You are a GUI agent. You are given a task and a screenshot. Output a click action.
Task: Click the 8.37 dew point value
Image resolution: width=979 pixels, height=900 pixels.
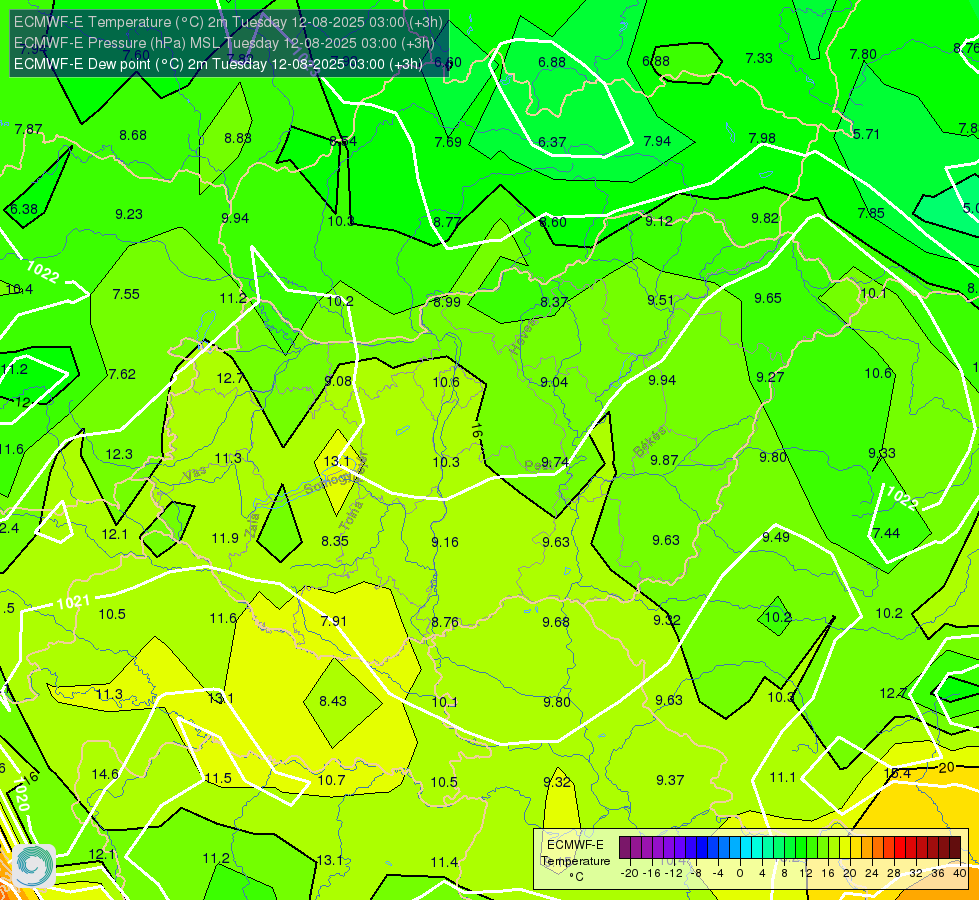pos(554,302)
